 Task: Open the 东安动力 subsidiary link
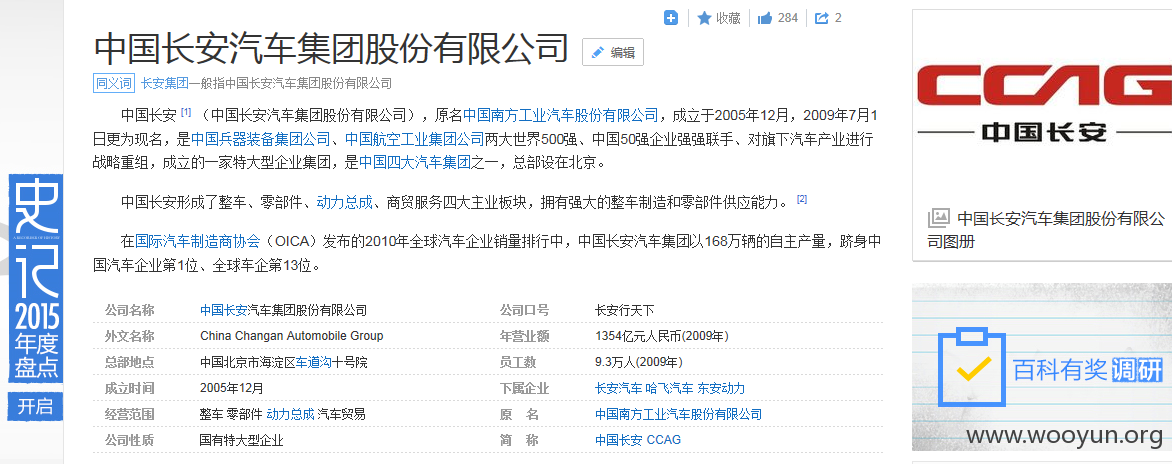[x=721, y=389]
